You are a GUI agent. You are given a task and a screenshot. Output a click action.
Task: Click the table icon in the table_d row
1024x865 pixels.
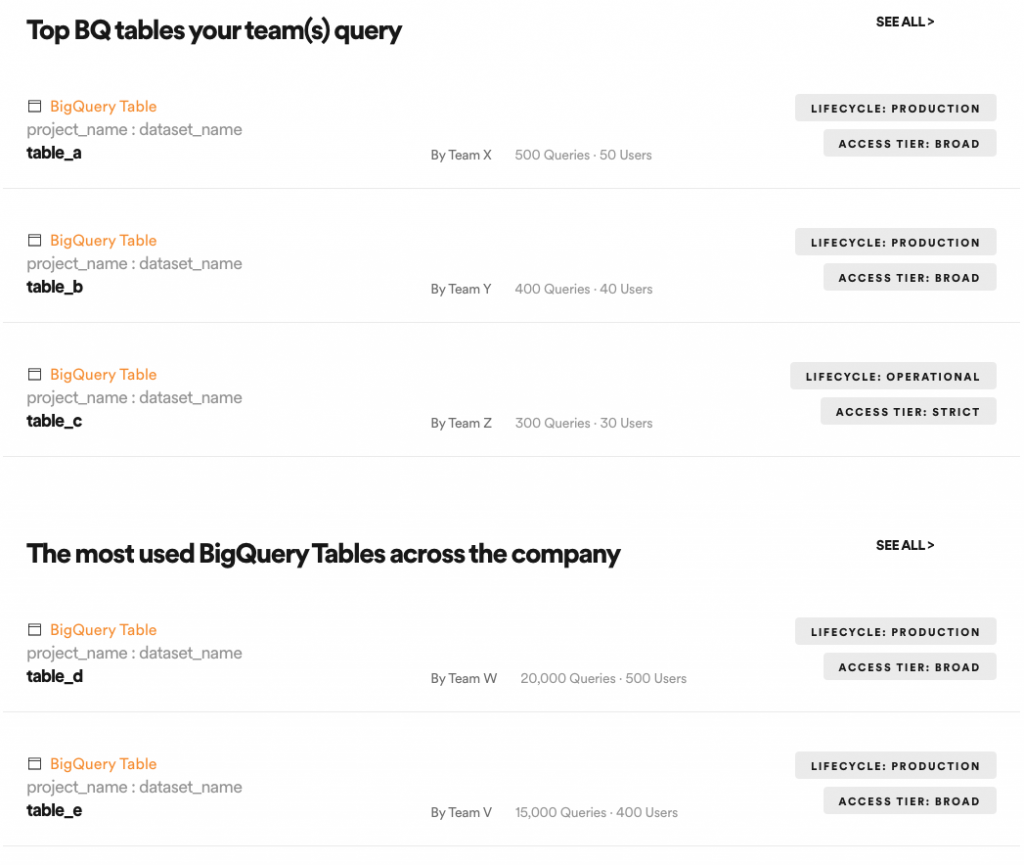point(34,629)
